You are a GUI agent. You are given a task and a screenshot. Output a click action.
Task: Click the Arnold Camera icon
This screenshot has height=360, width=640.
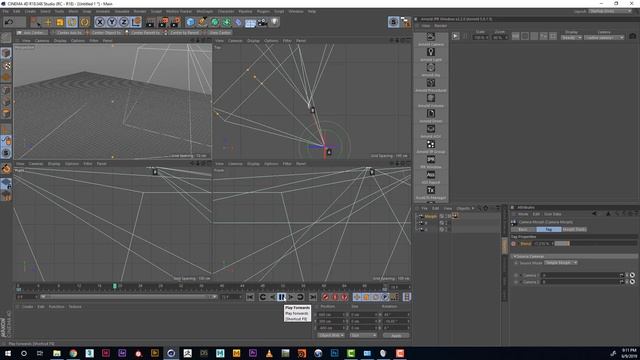pyautogui.click(x=431, y=38)
